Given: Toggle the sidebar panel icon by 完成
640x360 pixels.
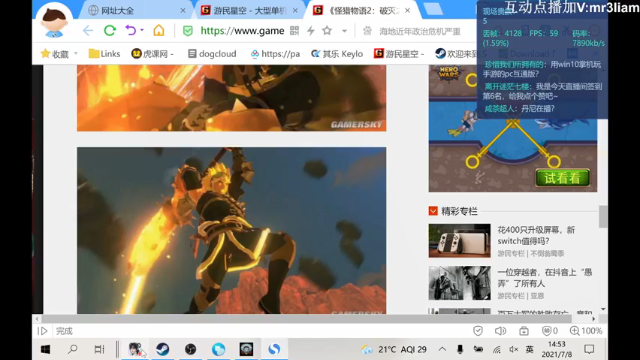Looking at the screenshot, I should [x=42, y=331].
